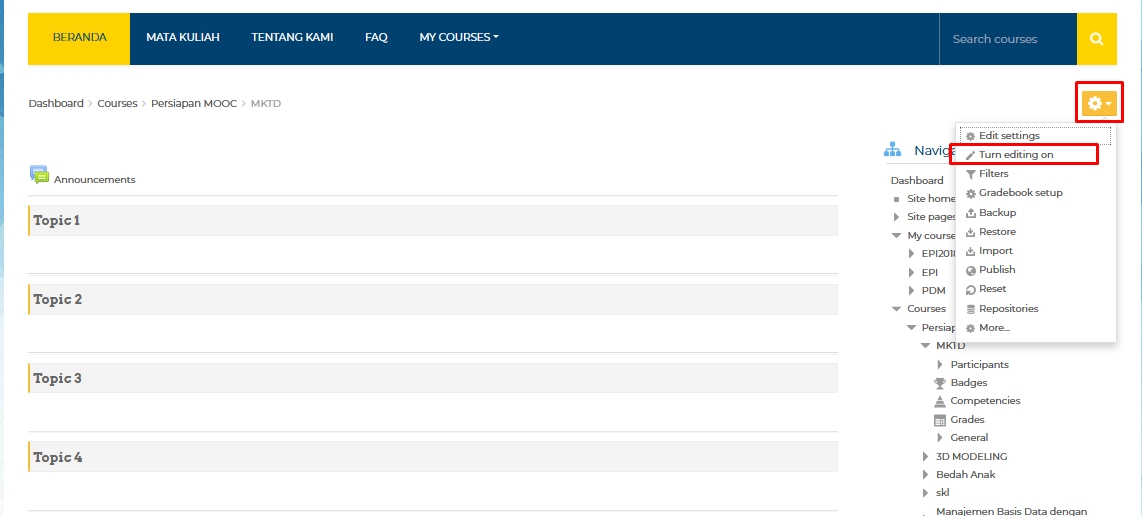
Task: Click Persiapan MOOC breadcrumb link
Action: point(193,104)
